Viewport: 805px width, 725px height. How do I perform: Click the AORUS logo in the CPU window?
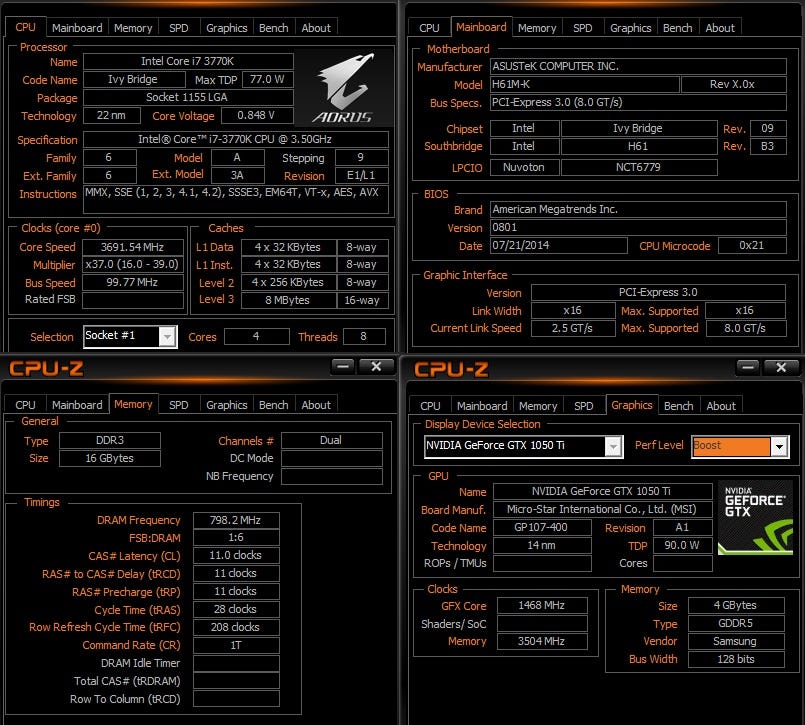click(344, 88)
